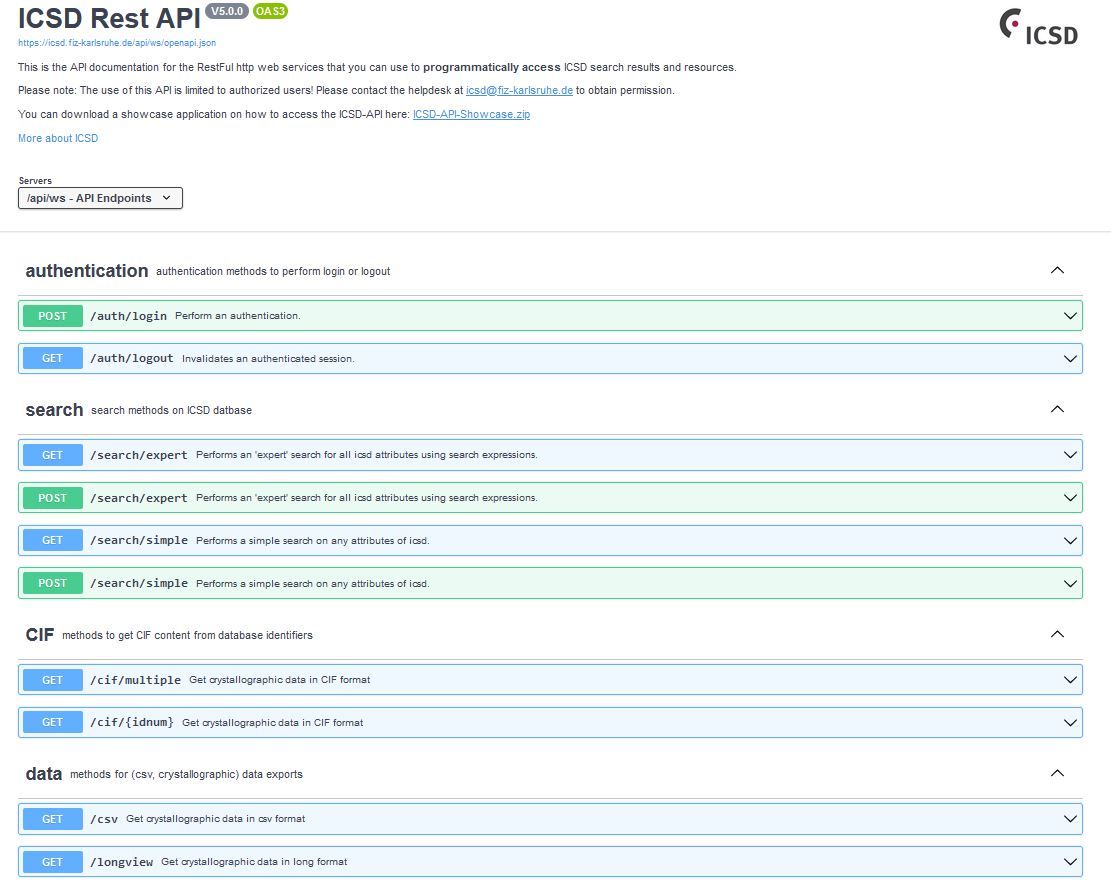Click the /auth/logout path text
This screenshot has height=886, width=1111.
point(132,359)
